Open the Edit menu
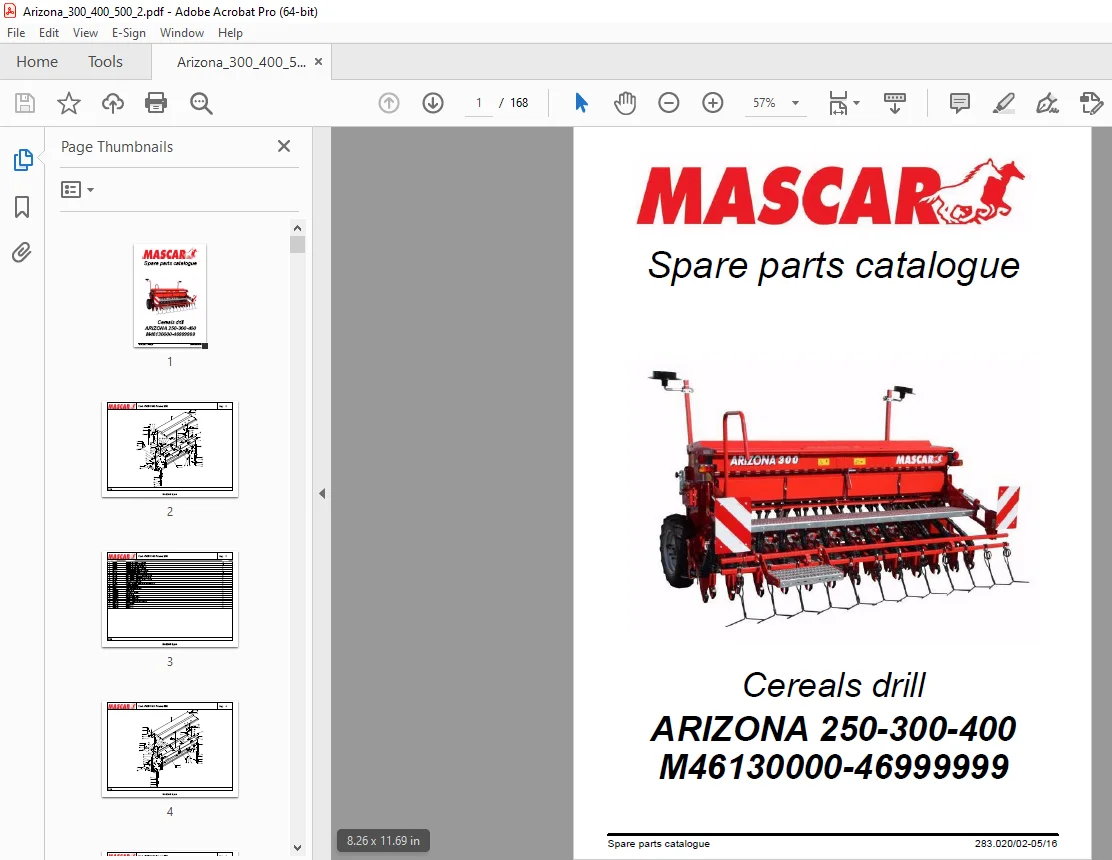1112x860 pixels. 49,33
